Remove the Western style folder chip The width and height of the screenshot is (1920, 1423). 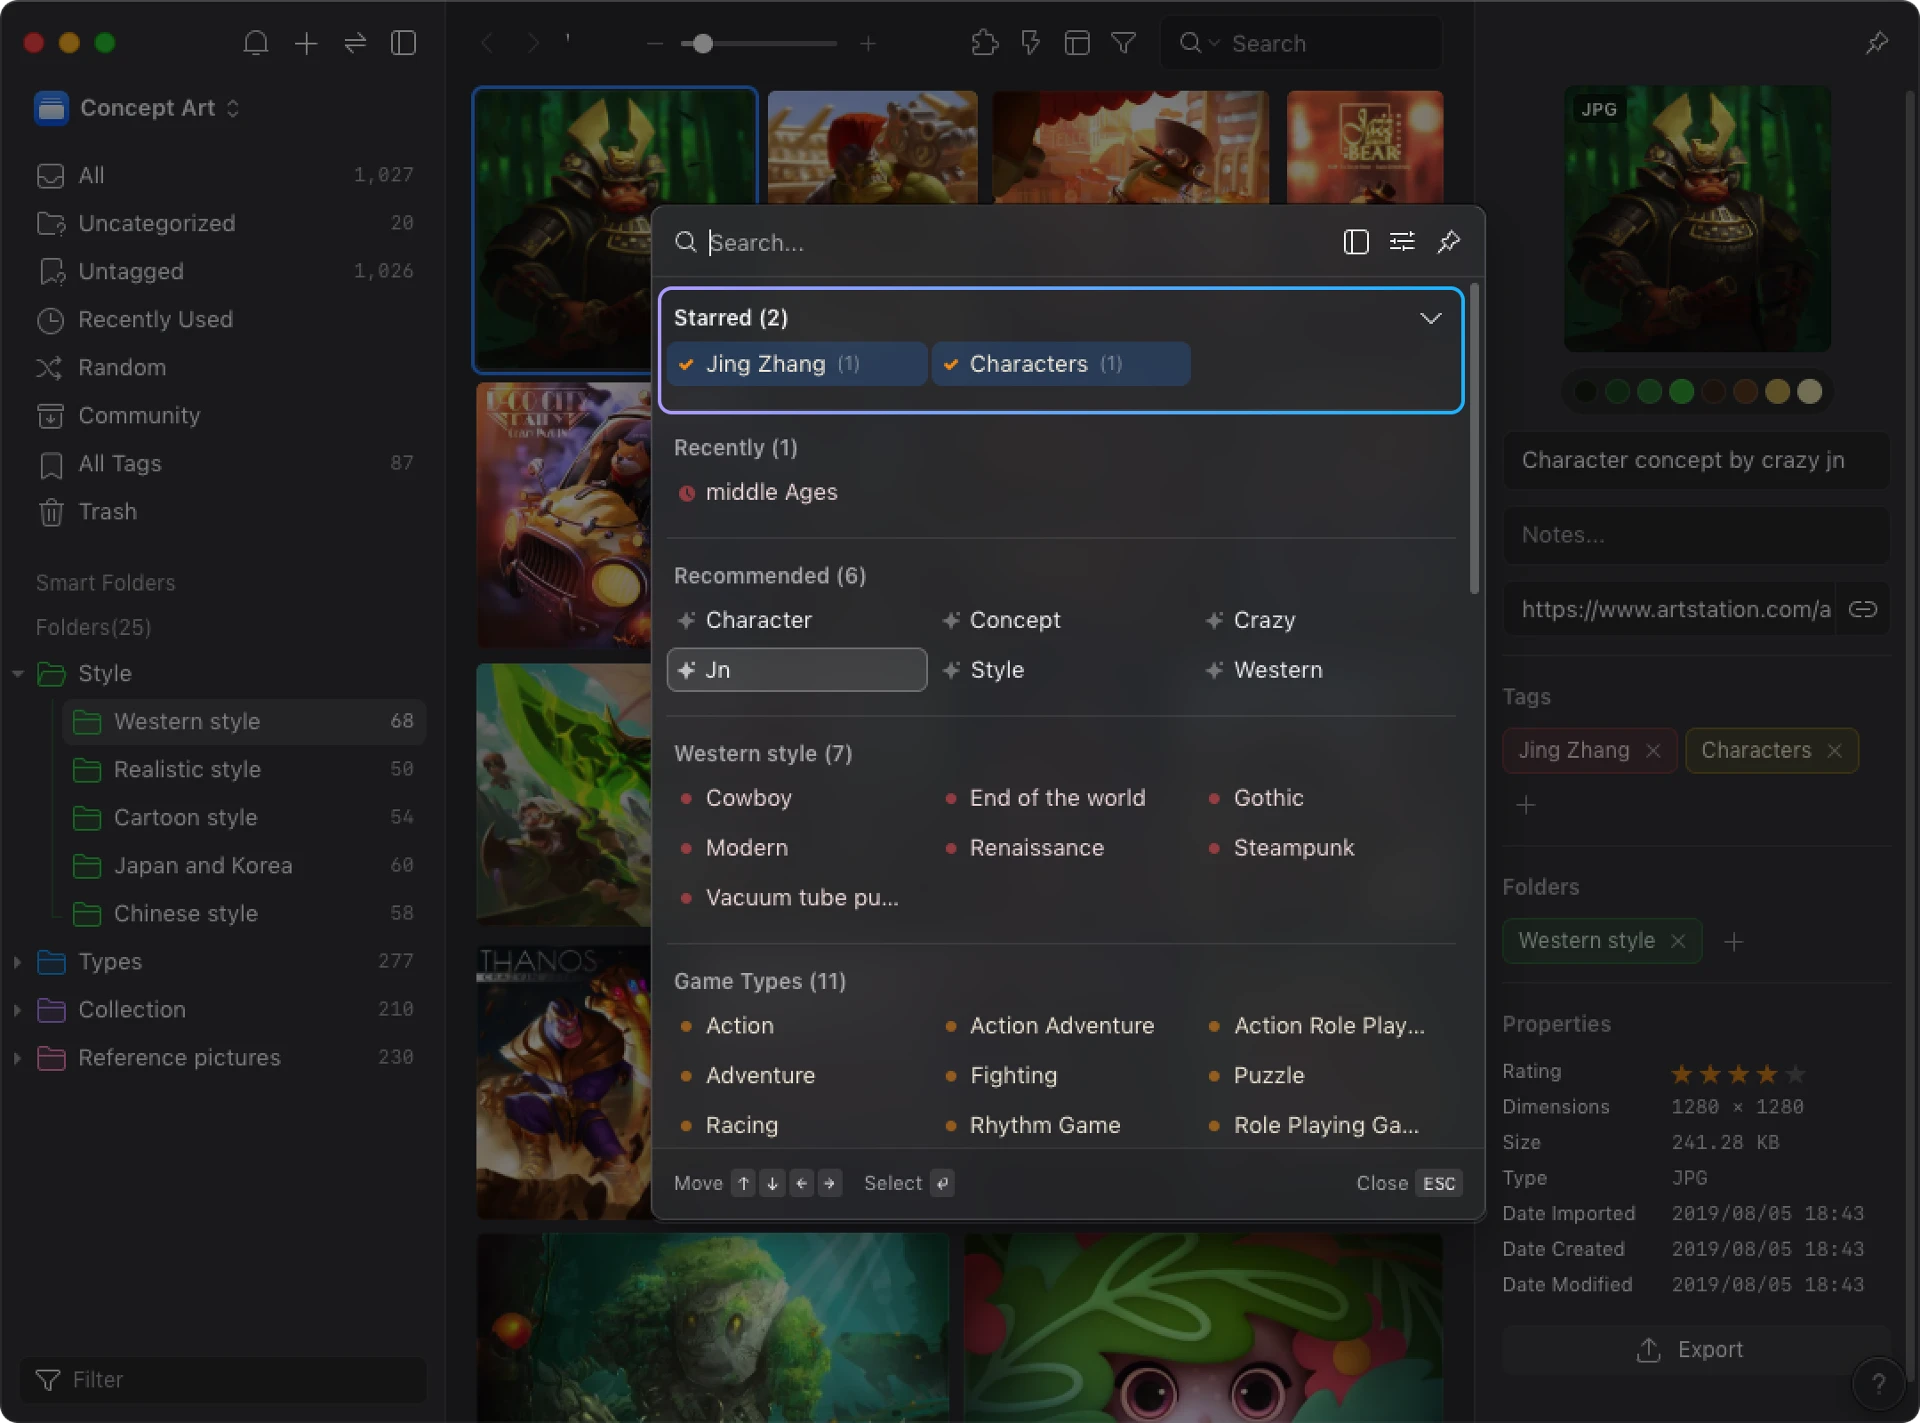coord(1678,941)
